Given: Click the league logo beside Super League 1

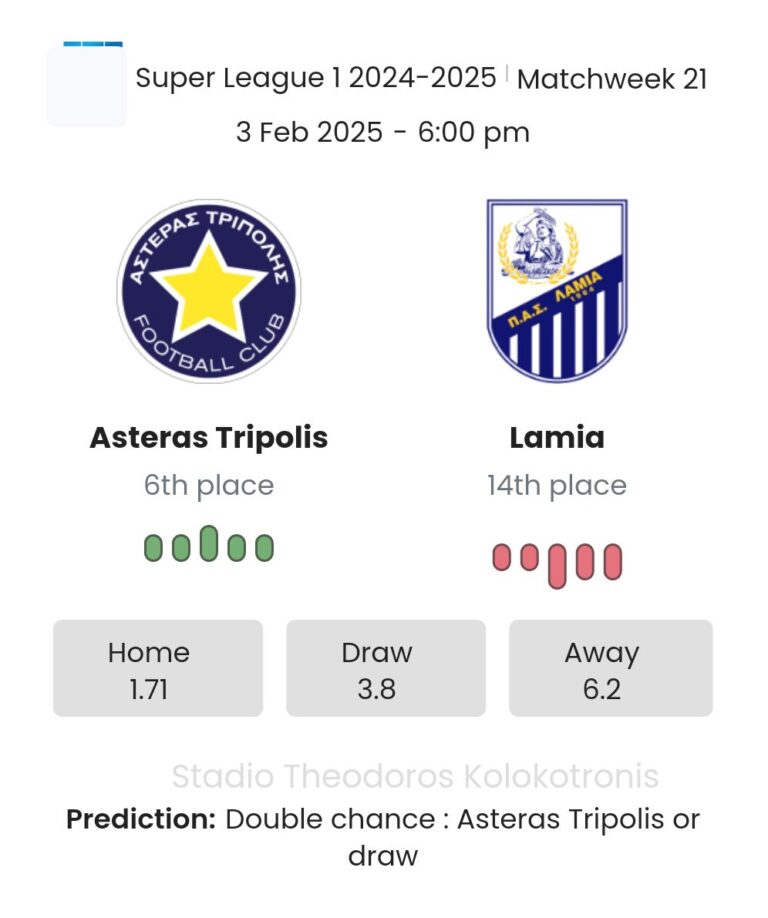Looking at the screenshot, I should click(x=87, y=84).
